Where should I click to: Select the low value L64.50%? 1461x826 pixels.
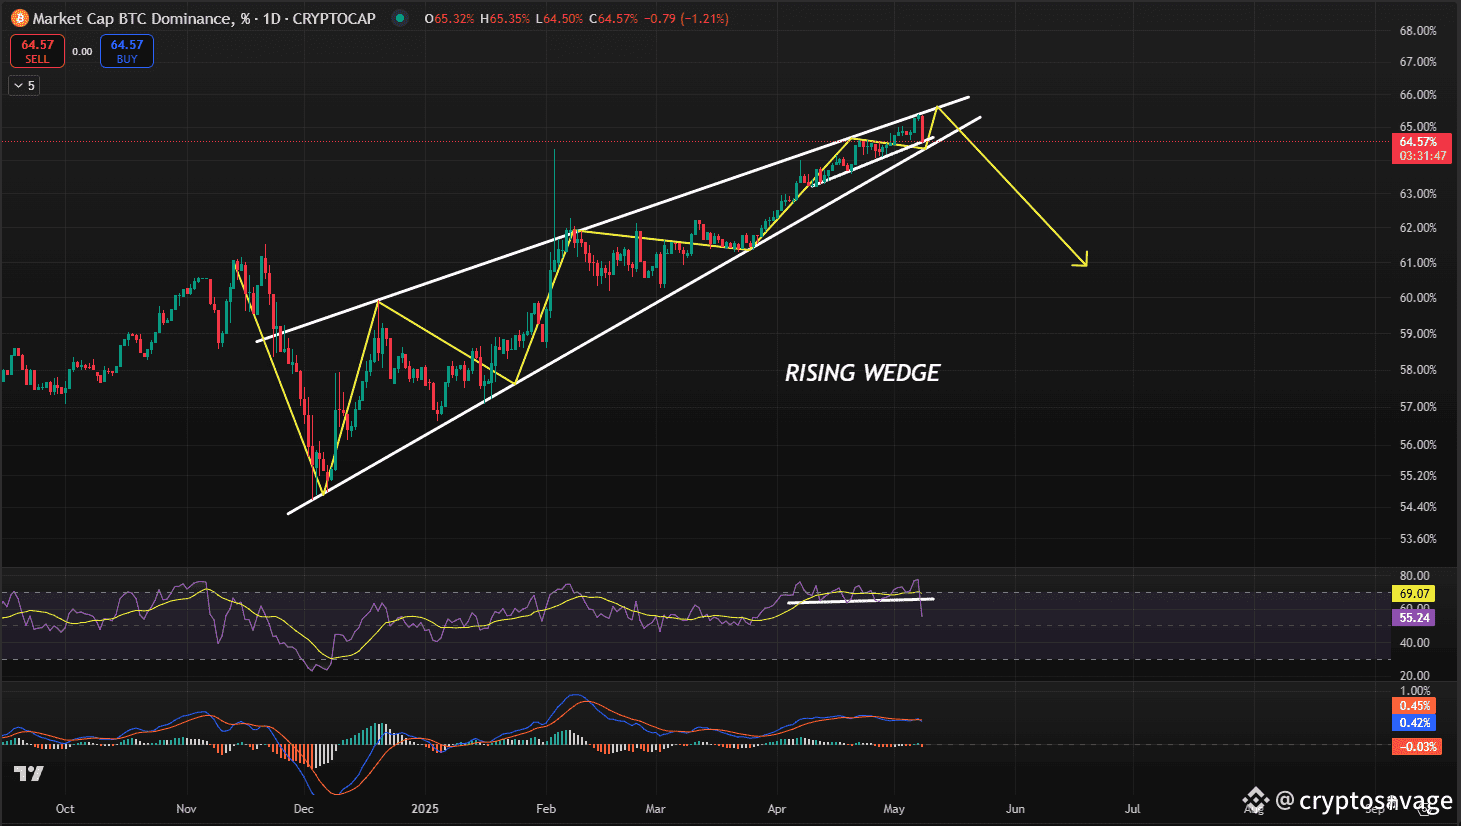(559, 19)
